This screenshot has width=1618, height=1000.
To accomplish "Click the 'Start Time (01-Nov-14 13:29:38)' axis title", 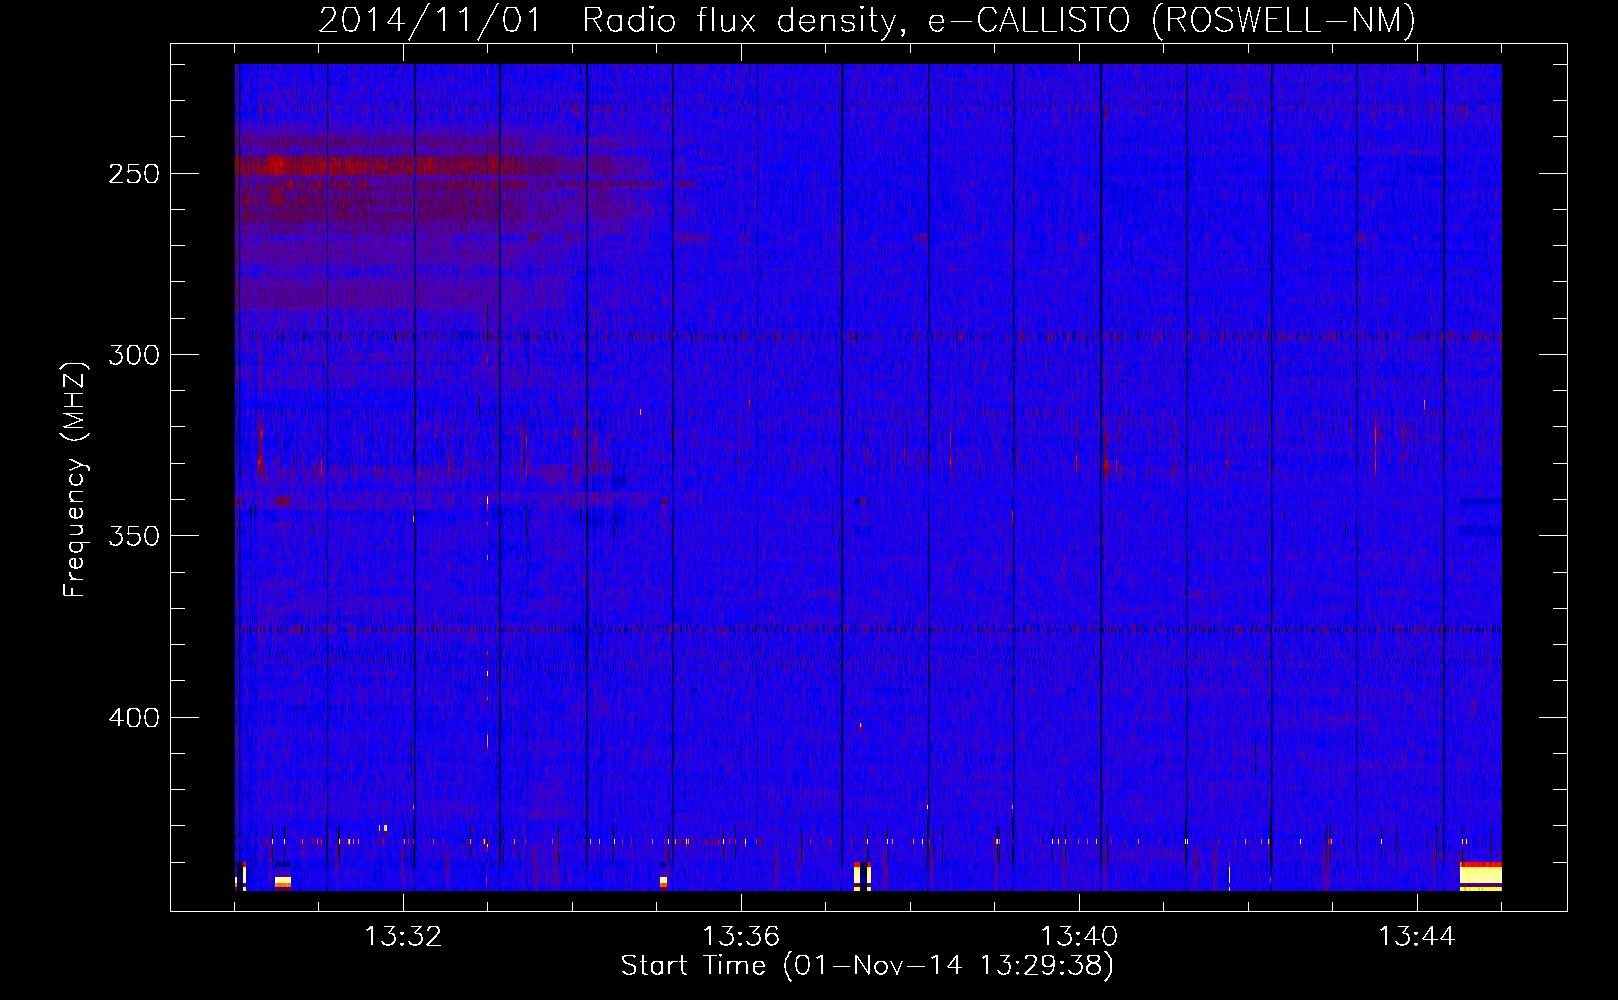I will 867,966.
